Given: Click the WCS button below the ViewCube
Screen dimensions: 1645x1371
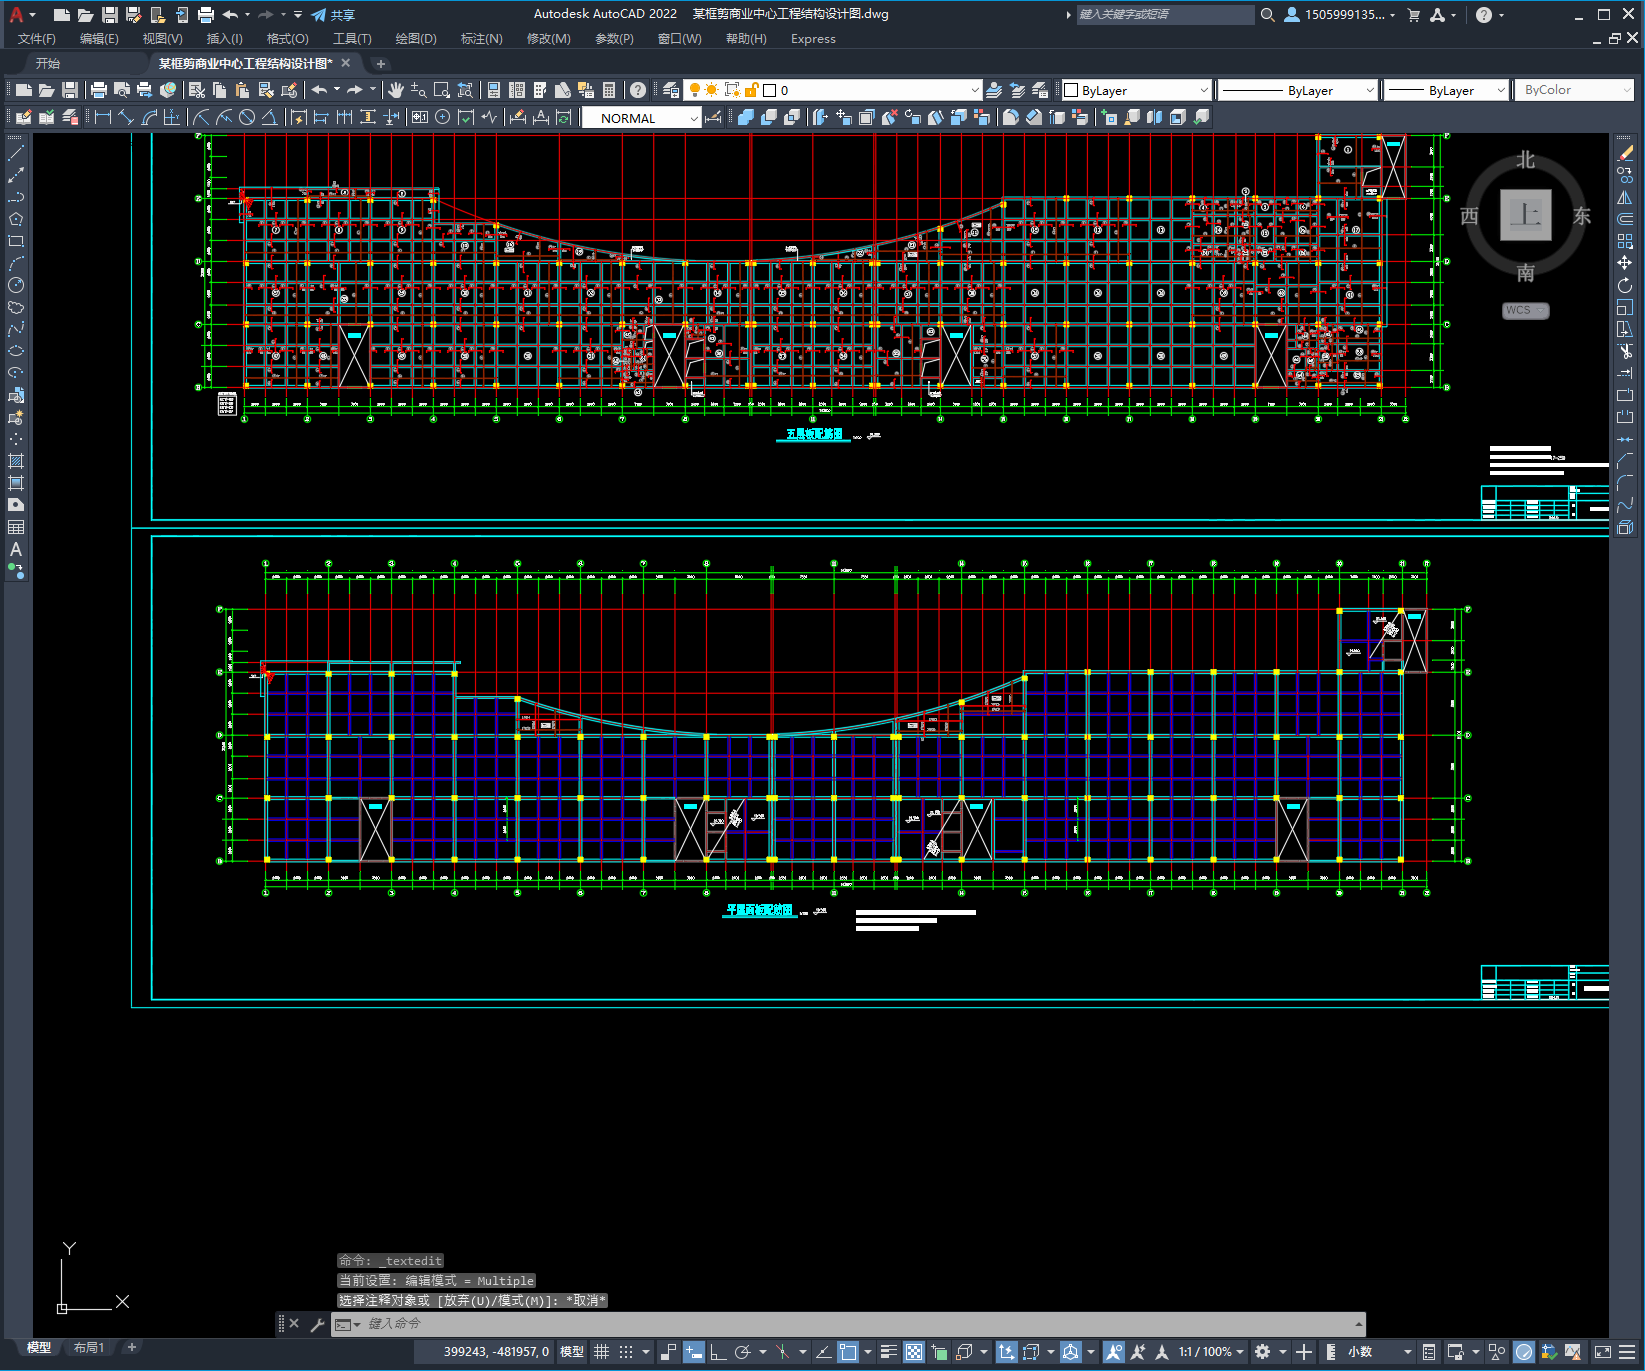Looking at the screenshot, I should [x=1524, y=310].
